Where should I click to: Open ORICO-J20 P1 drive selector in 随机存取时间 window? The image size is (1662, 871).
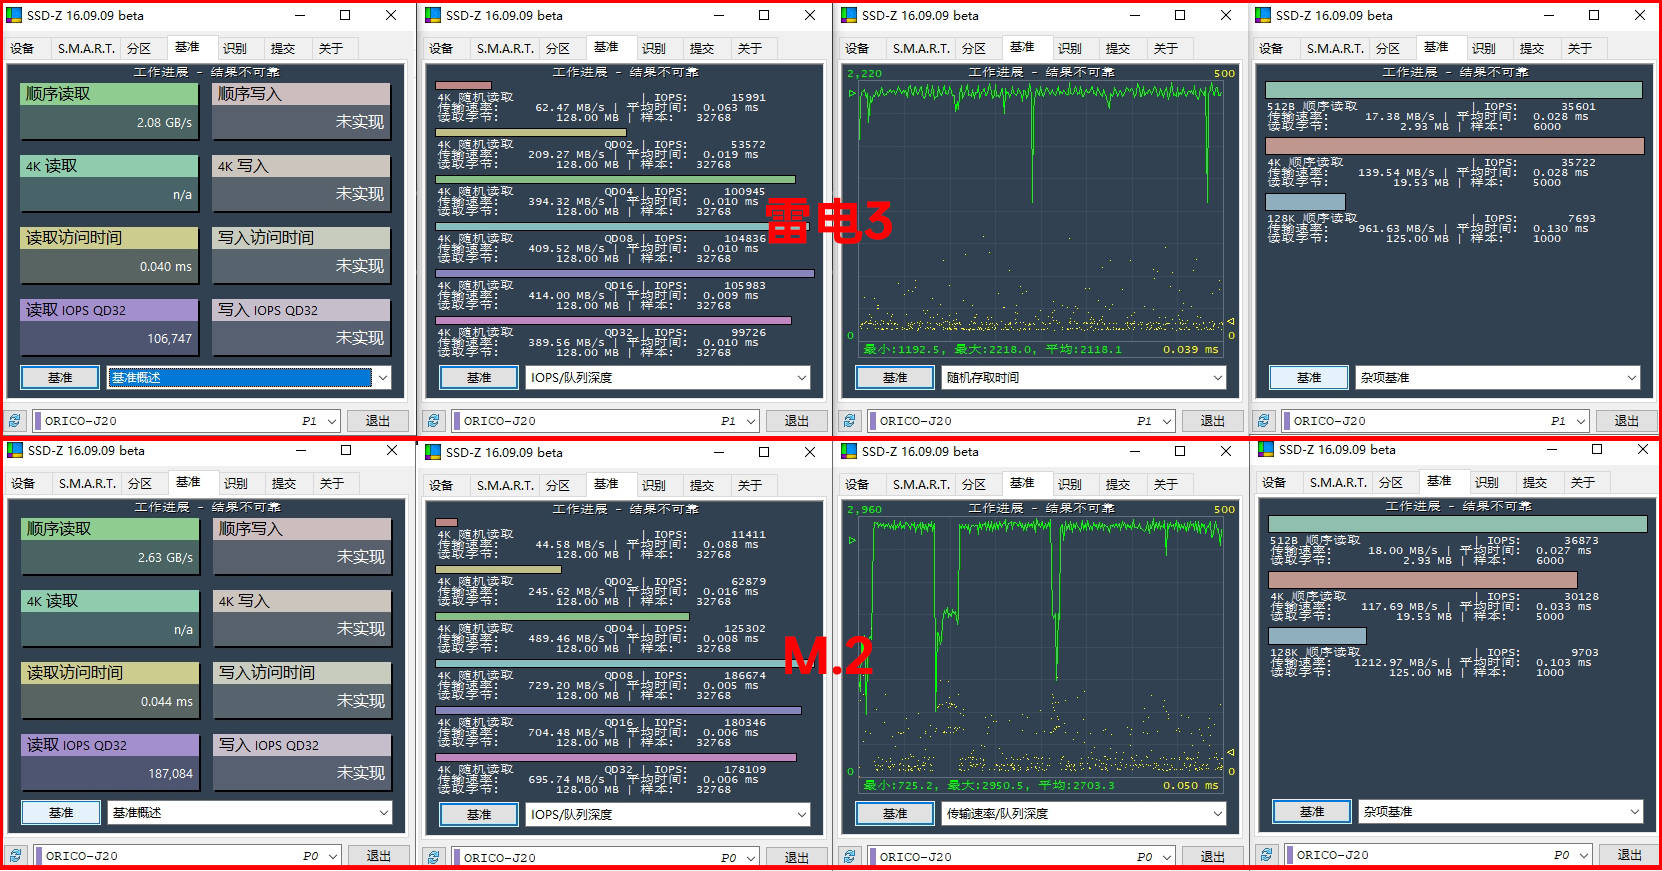tap(1022, 421)
